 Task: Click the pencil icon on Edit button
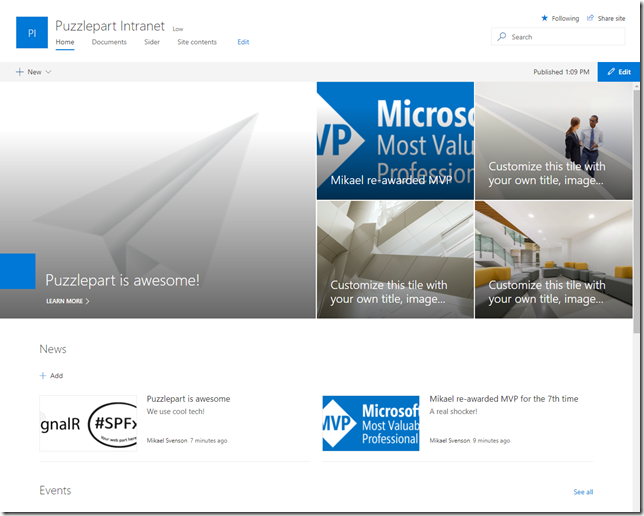611,72
